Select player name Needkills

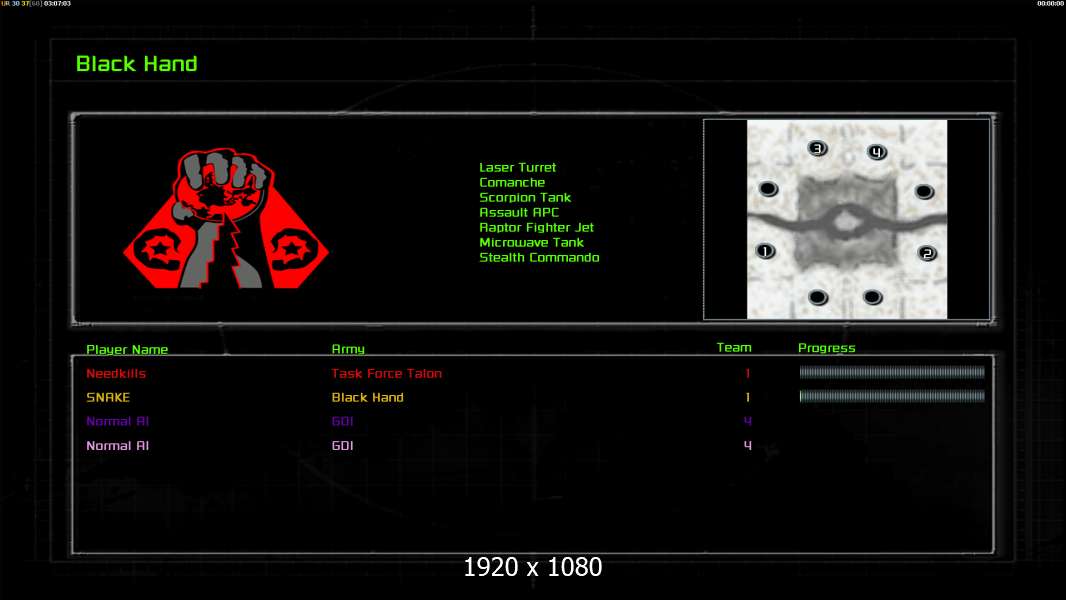click(x=116, y=373)
